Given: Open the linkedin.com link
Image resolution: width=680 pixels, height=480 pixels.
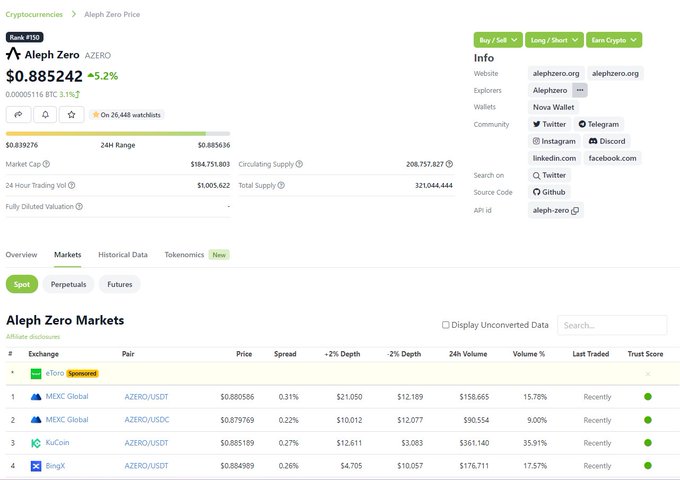Looking at the screenshot, I should (x=554, y=158).
